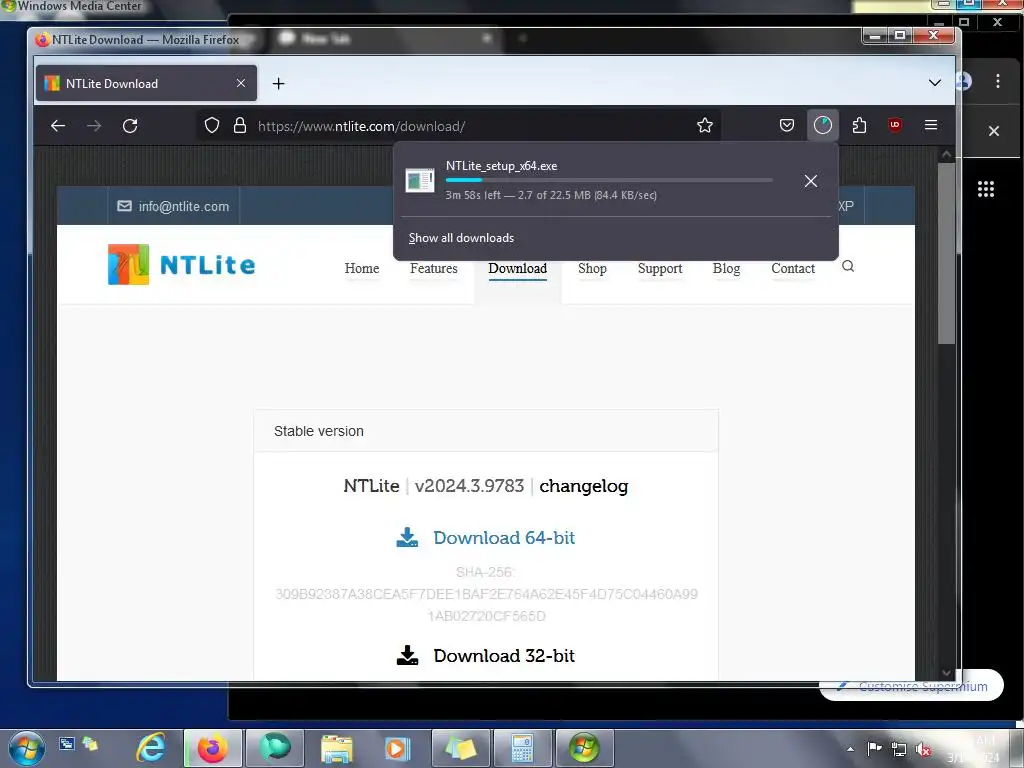Click the Action Center flag tray icon
Screen dimensions: 1024x768
point(874,749)
